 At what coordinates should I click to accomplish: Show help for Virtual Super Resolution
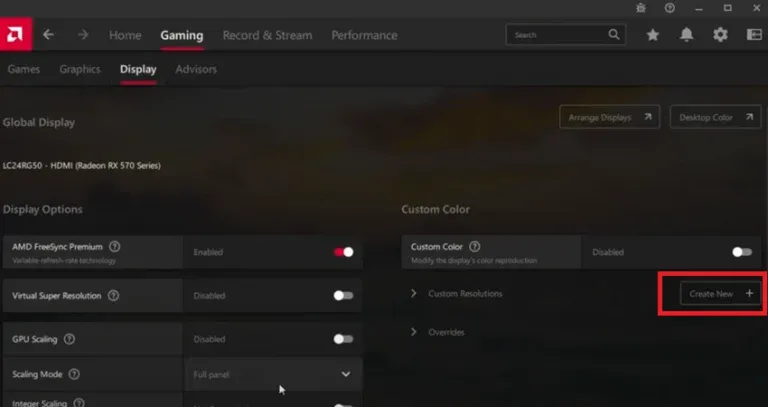click(x=113, y=295)
